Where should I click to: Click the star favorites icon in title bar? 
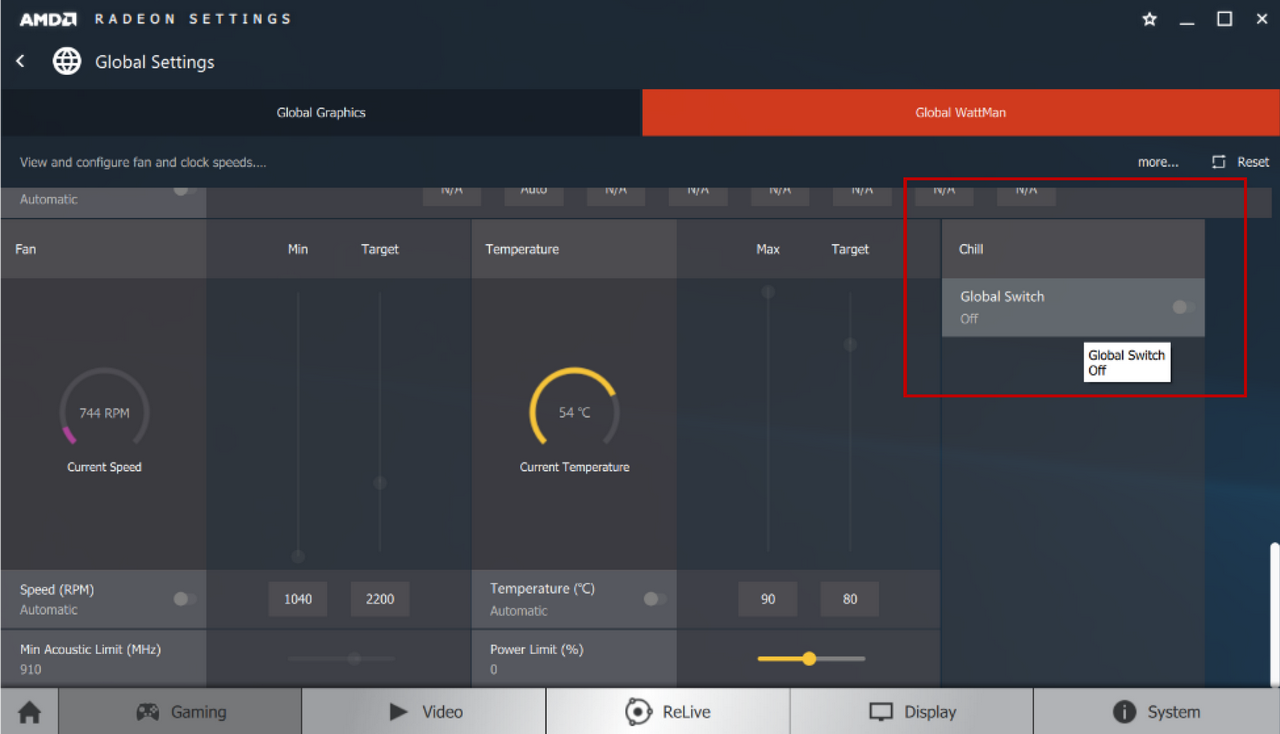[x=1150, y=19]
